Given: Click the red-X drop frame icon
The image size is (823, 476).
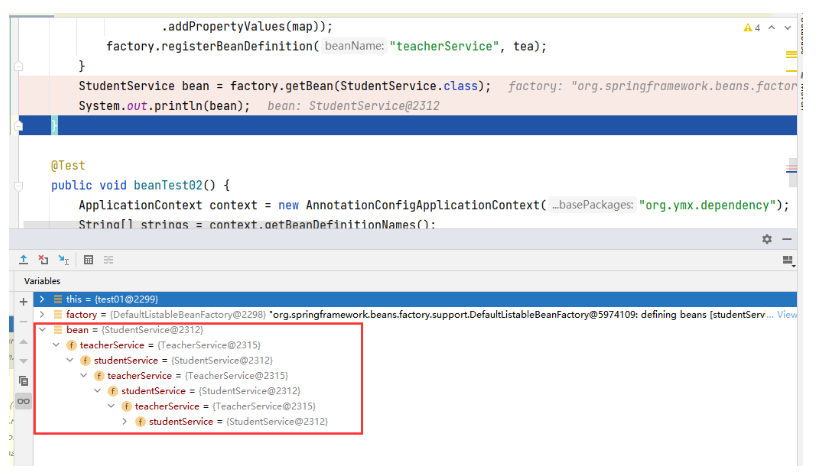Looking at the screenshot, I should (x=43, y=260).
